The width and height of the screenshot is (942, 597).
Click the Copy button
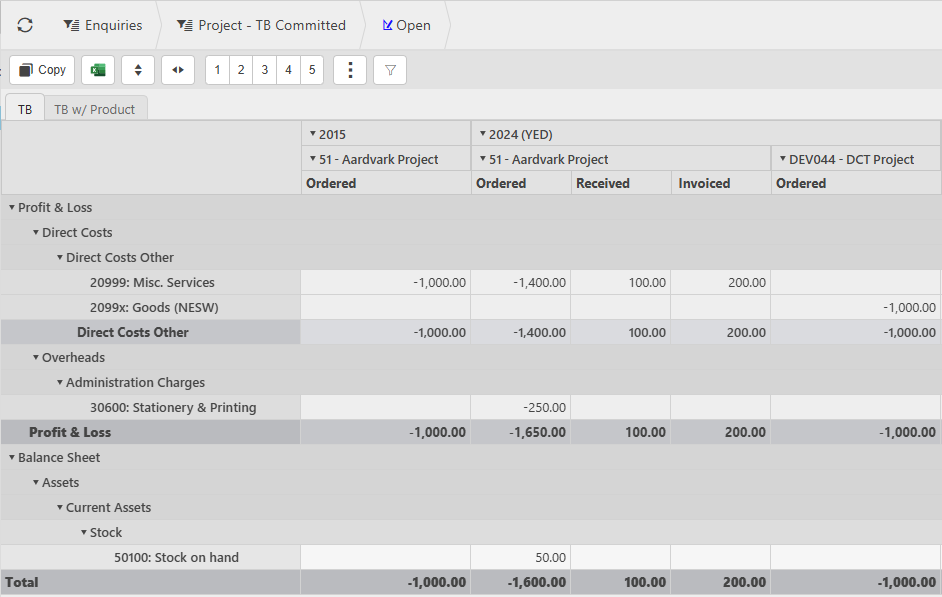42,70
